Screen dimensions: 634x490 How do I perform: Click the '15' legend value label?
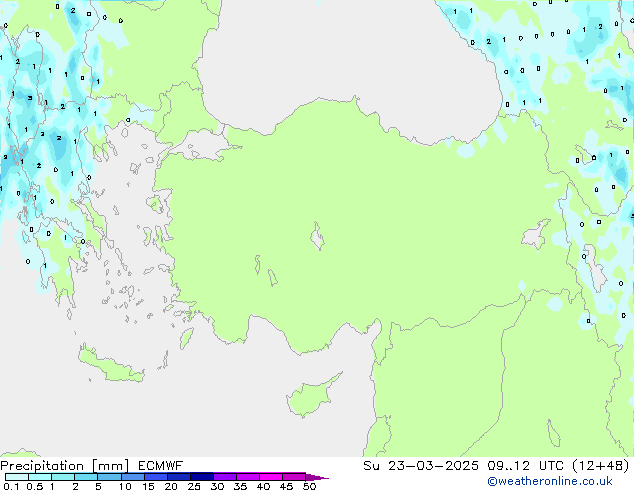148,486
